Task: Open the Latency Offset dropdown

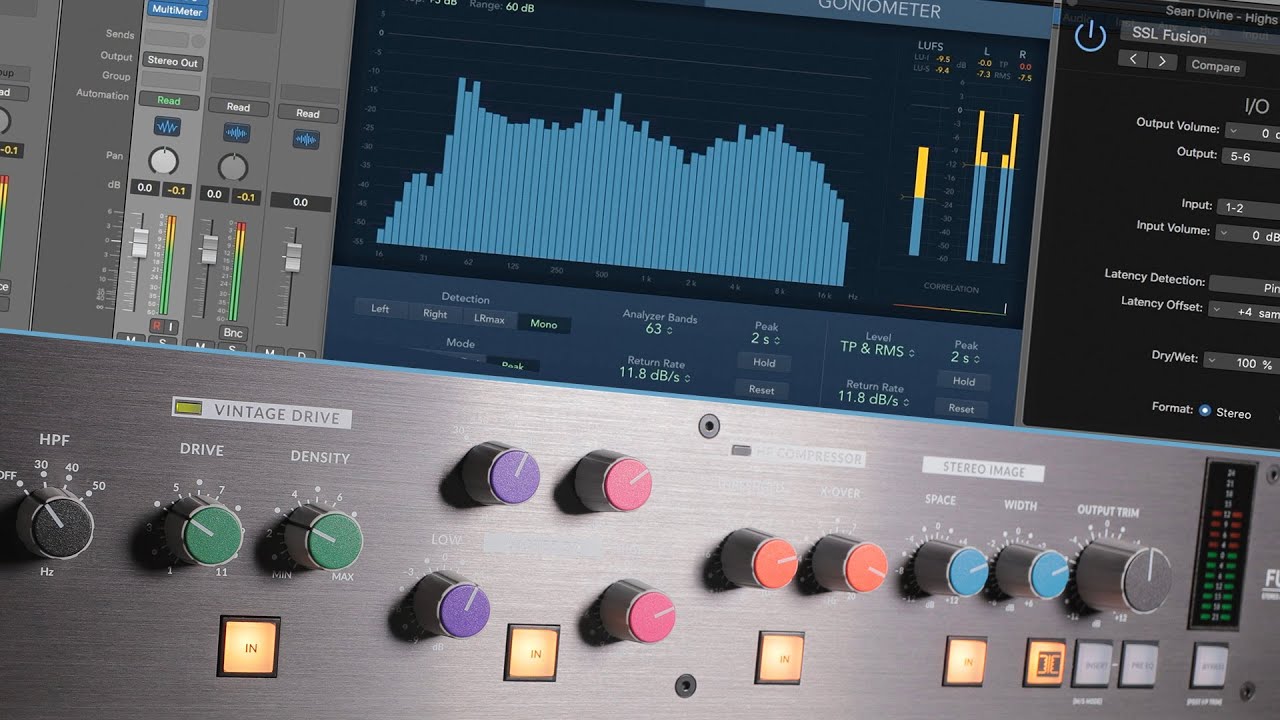Action: 1246,311
